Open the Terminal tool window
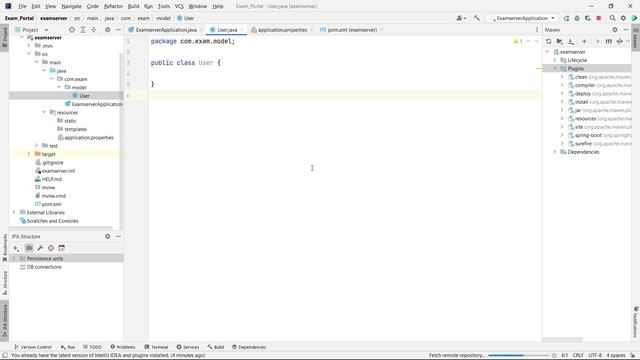The width and height of the screenshot is (640, 360). (x=156, y=347)
